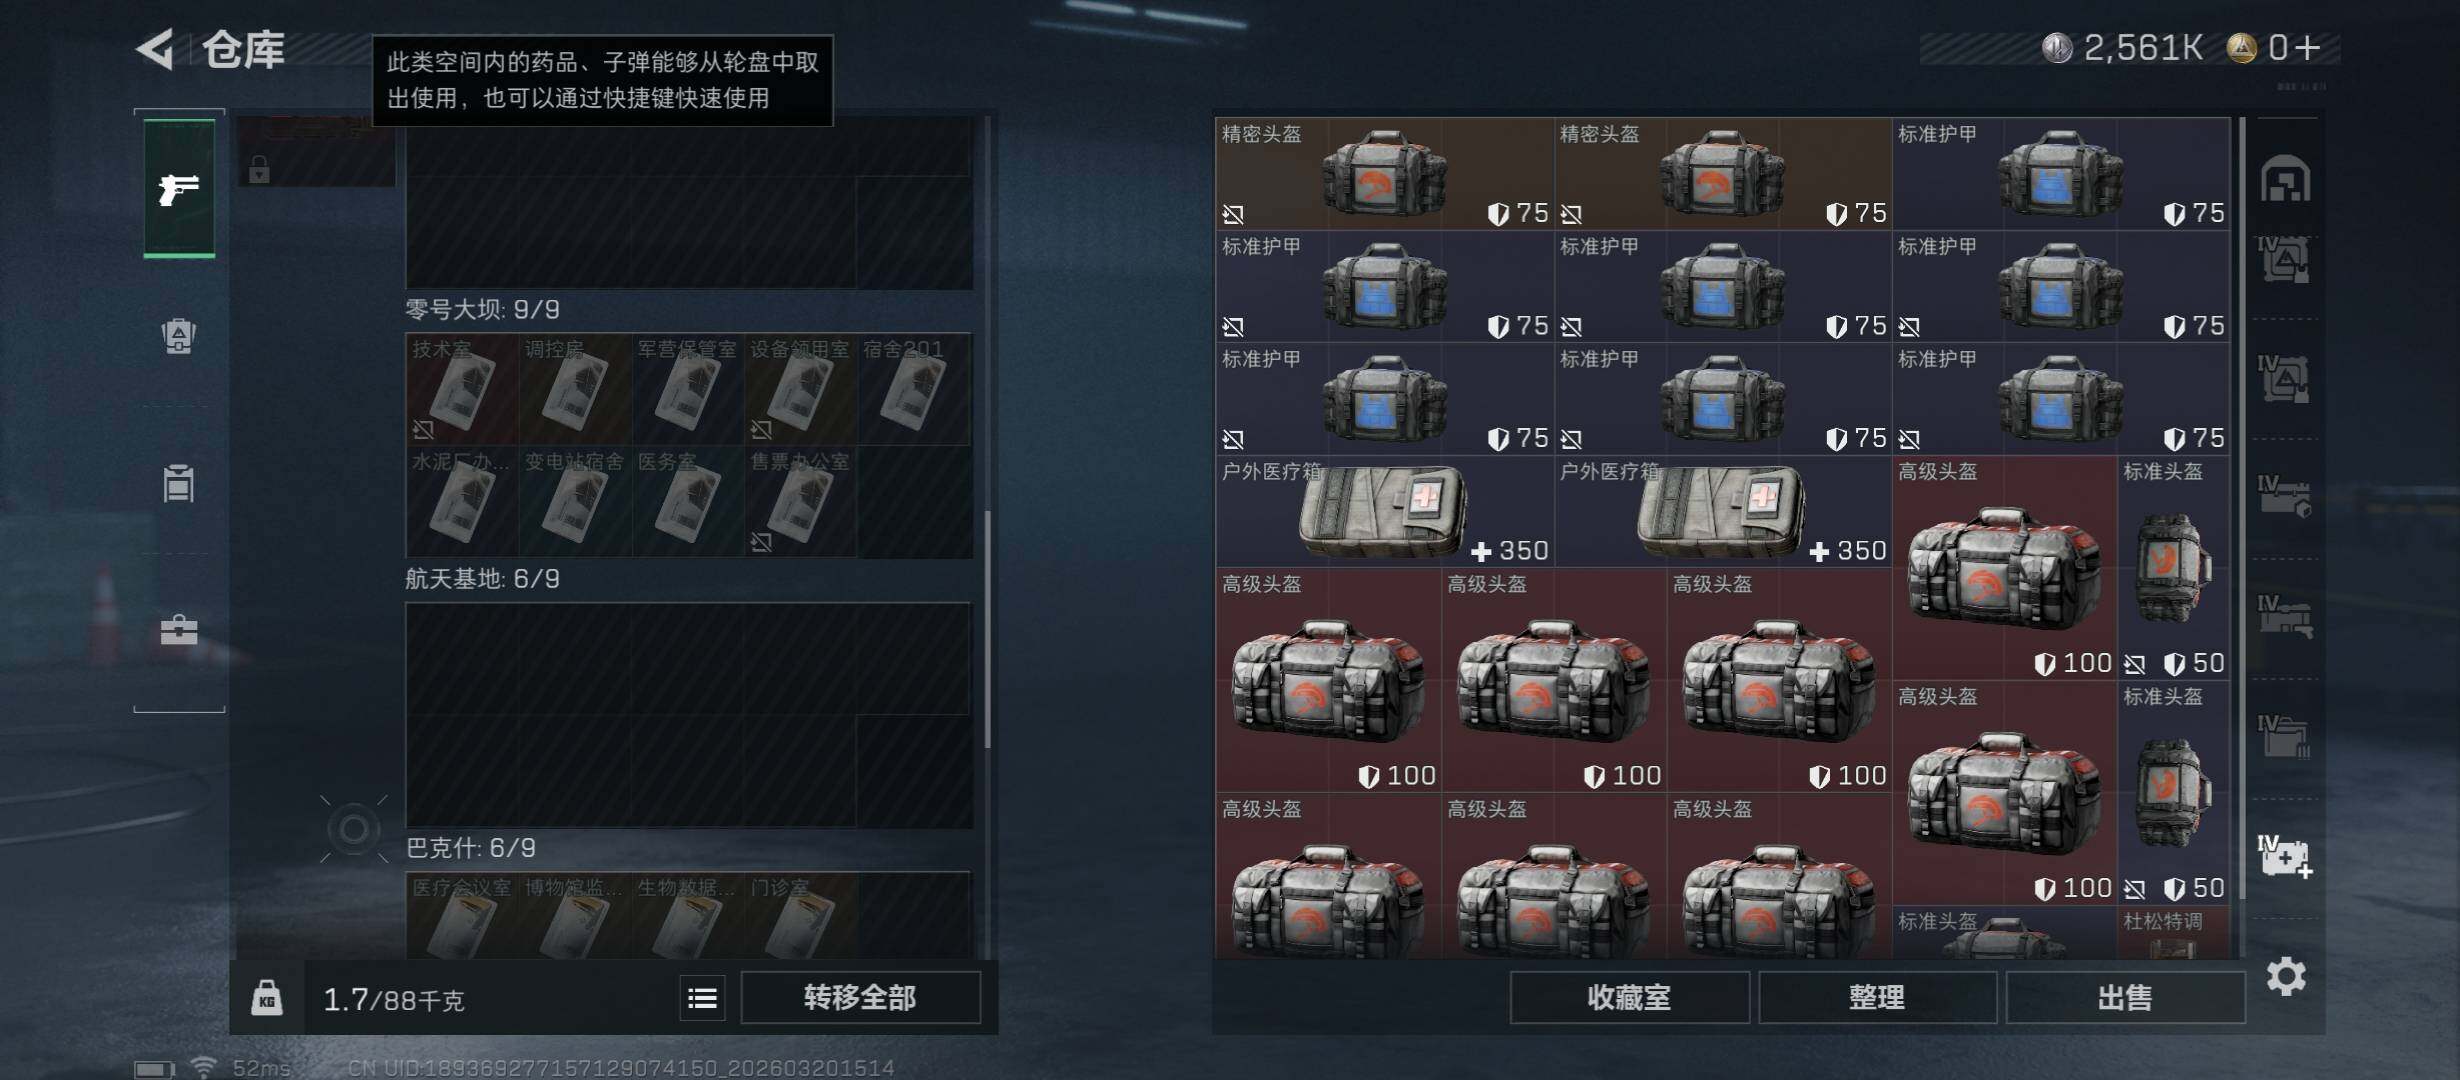Toggle the list view icon
The image size is (2460, 1080).
(702, 998)
